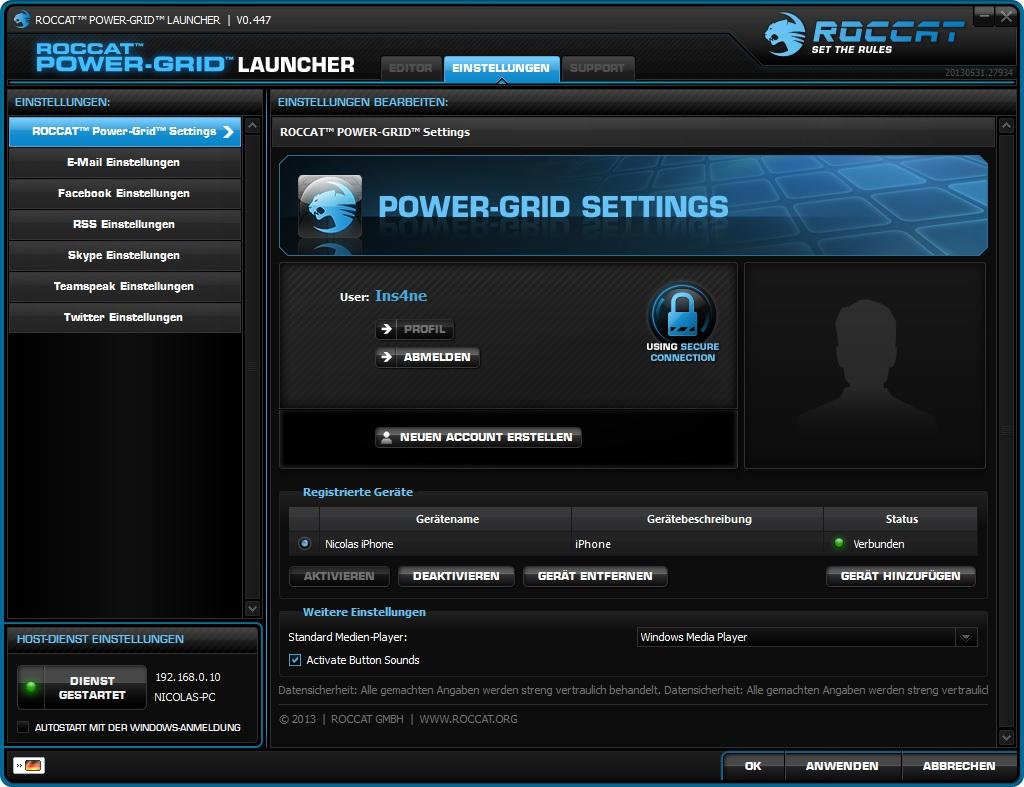Open the Support tab
The image size is (1024, 787).
coord(597,68)
